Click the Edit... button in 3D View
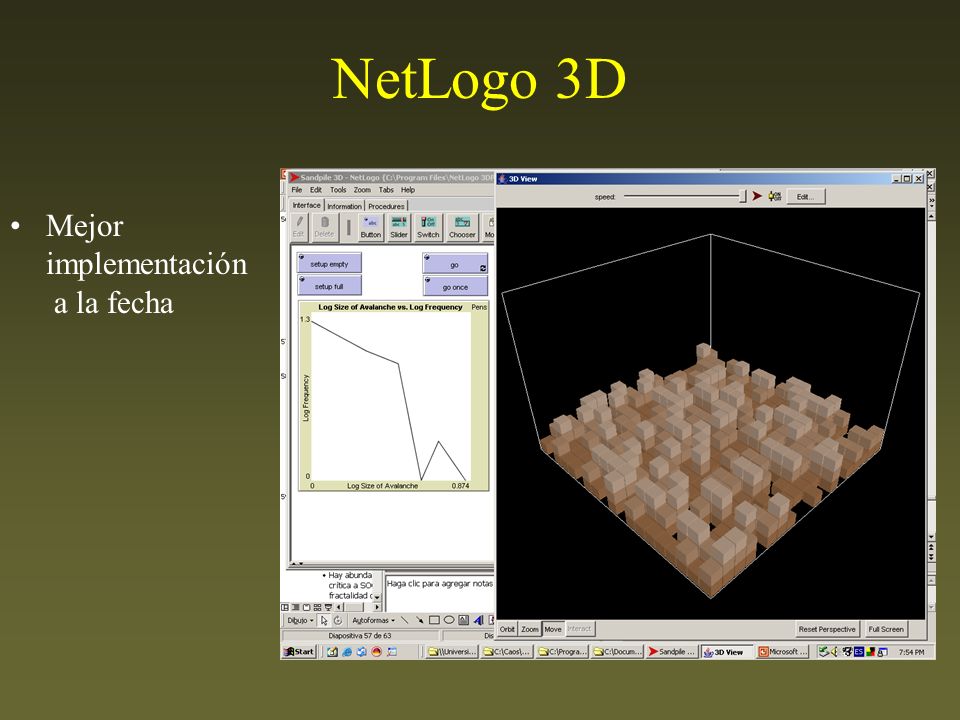The height and width of the screenshot is (720, 960). [x=806, y=197]
